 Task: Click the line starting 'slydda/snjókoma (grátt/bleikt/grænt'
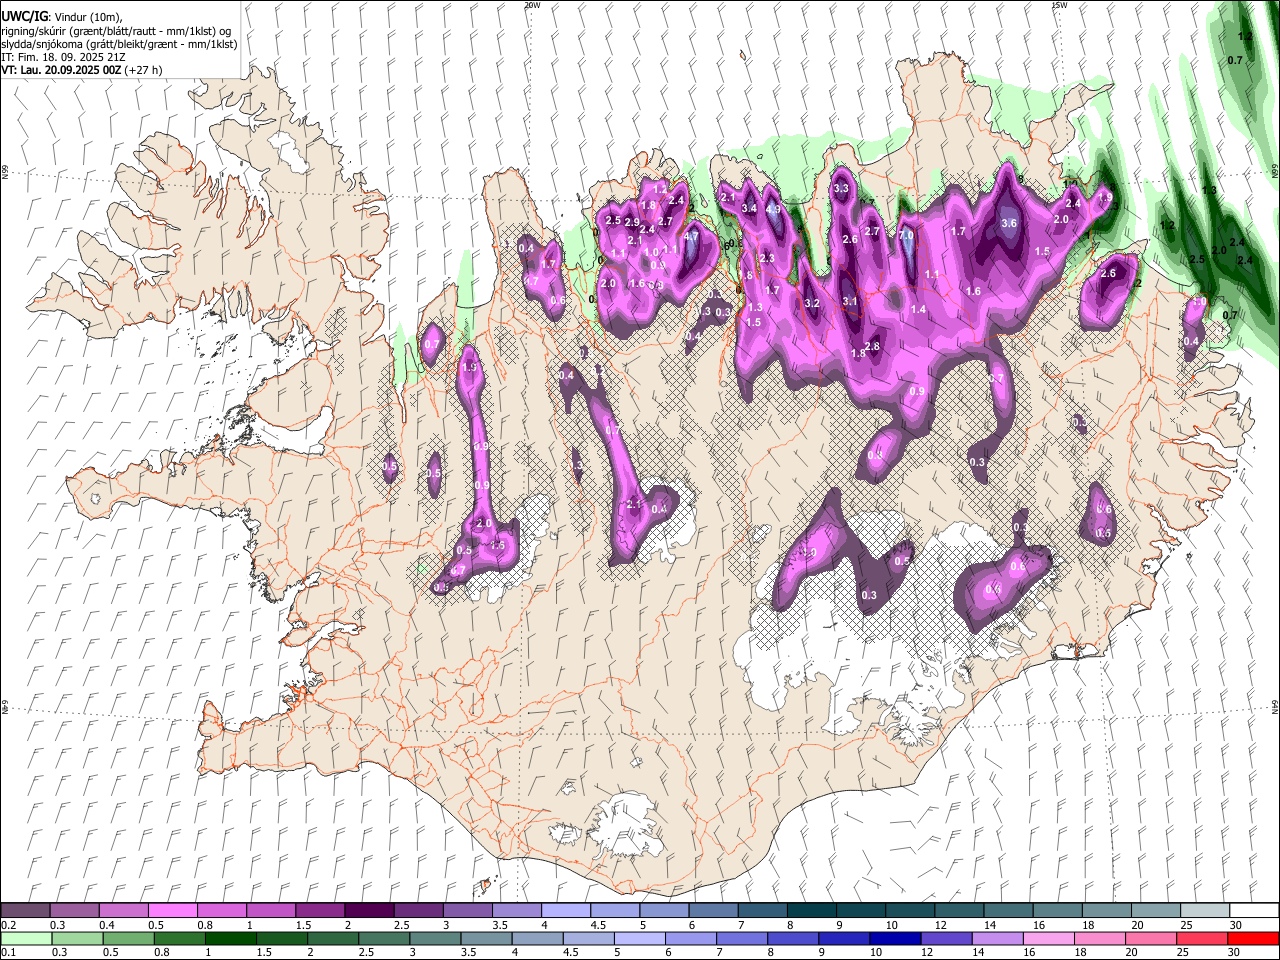[x=119, y=44]
